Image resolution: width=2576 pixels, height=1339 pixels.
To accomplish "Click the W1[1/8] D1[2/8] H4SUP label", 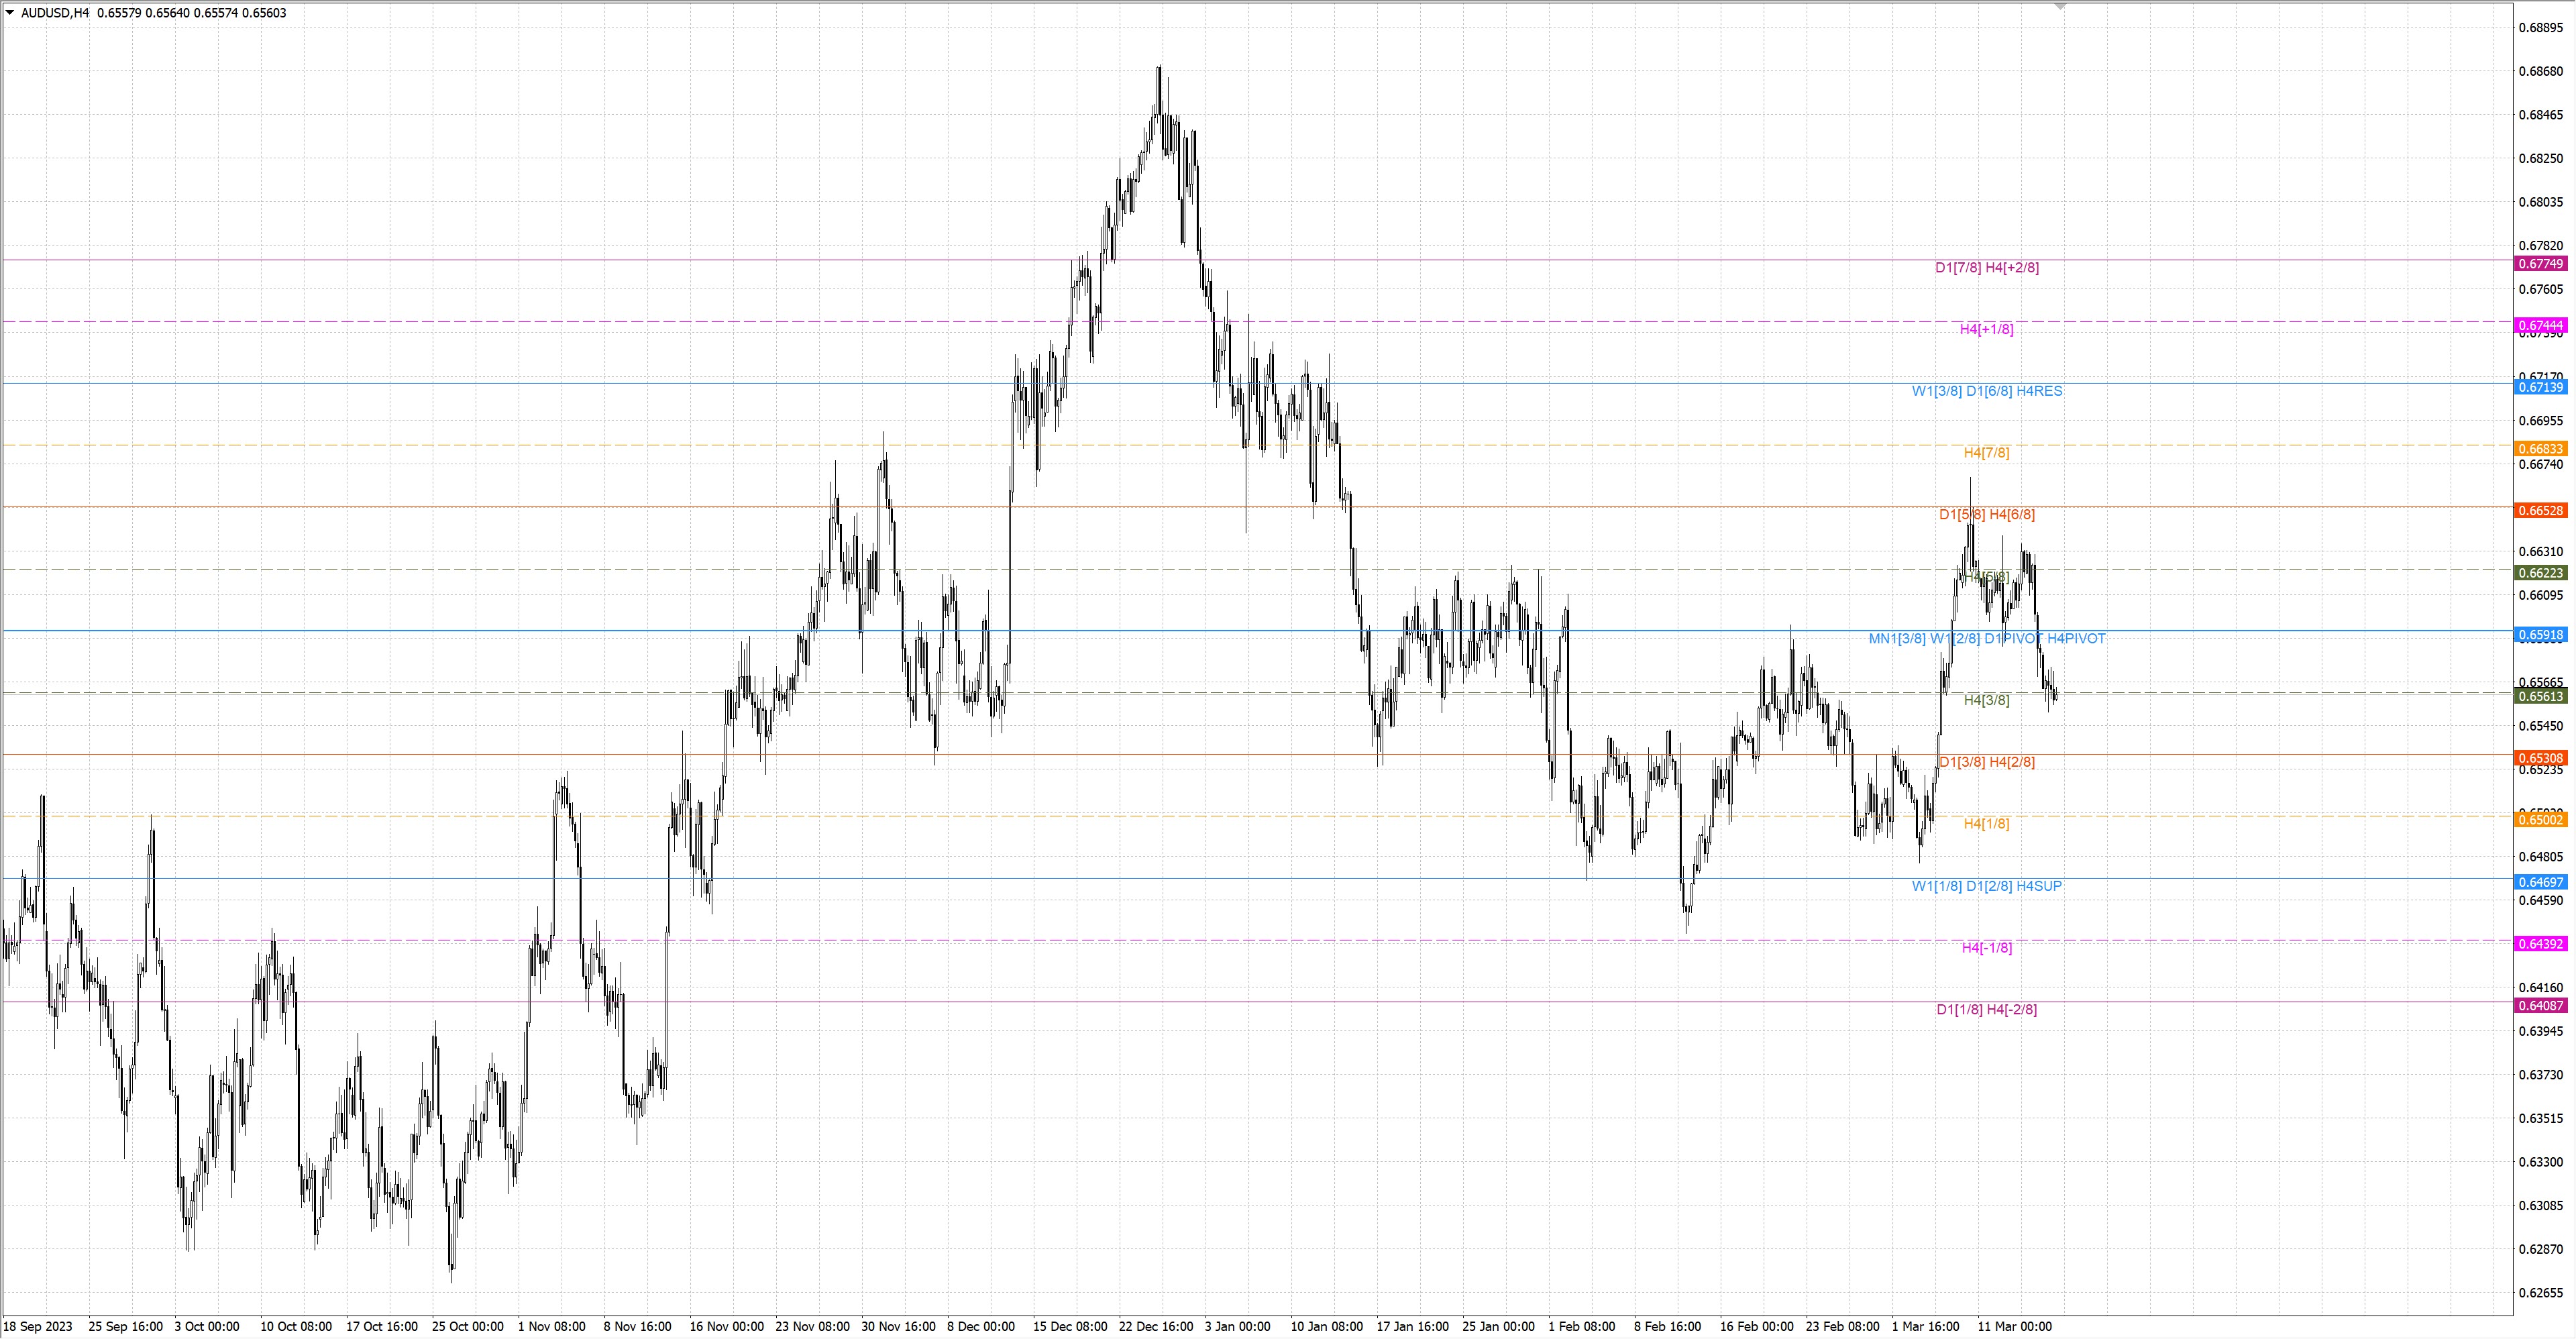I will (1986, 886).
